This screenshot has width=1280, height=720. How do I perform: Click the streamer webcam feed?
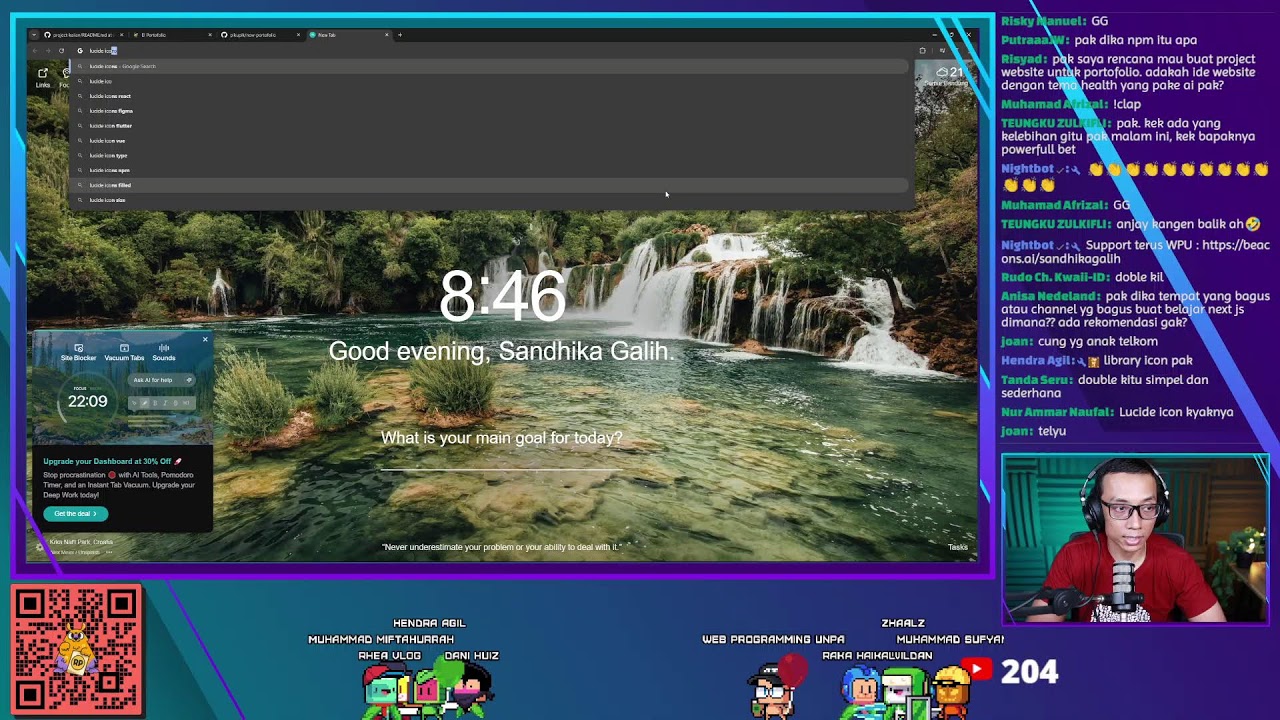1135,540
